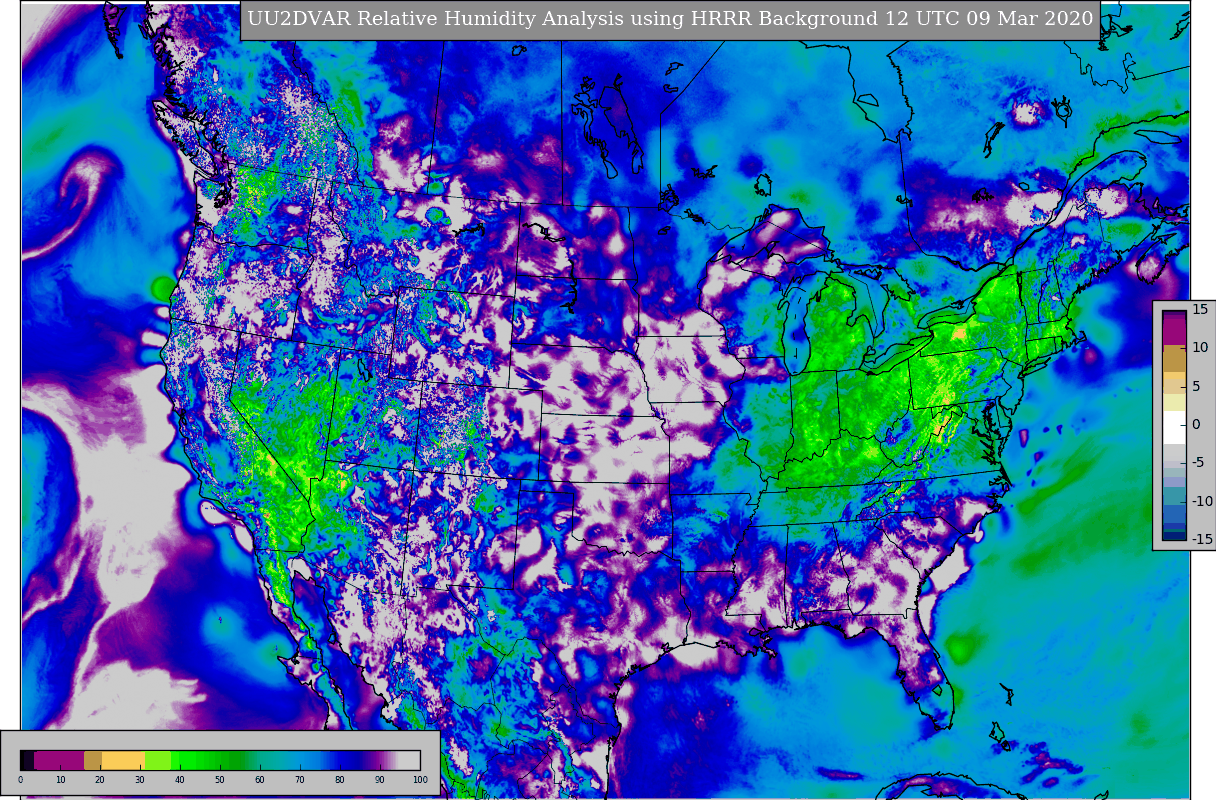The height and width of the screenshot is (800, 1216).
Task: Click the '90' tick label on bottom colorbar
Action: point(380,780)
